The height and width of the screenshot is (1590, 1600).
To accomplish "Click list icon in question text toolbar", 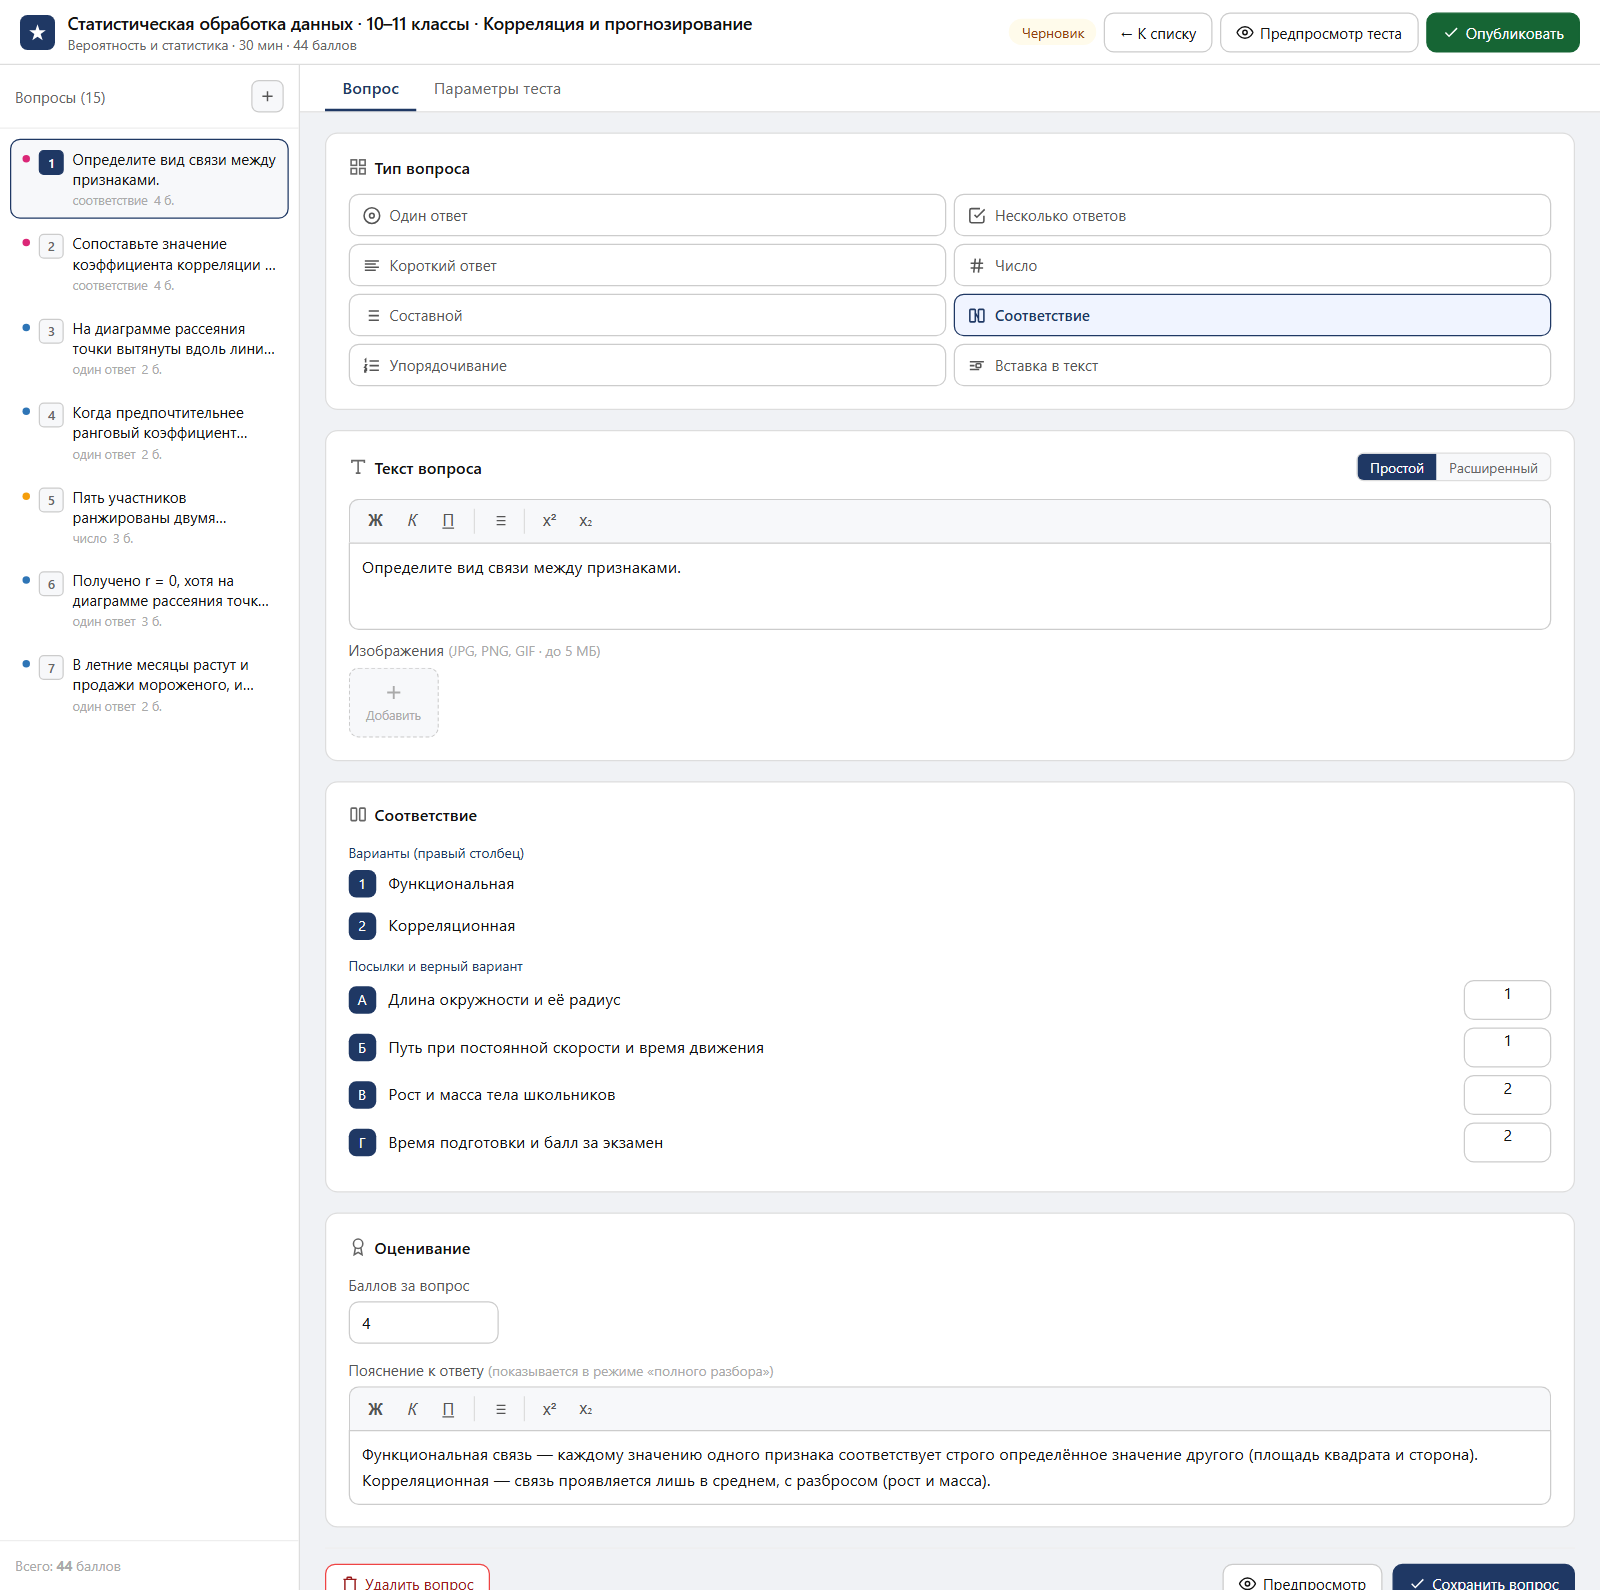I will tap(501, 521).
